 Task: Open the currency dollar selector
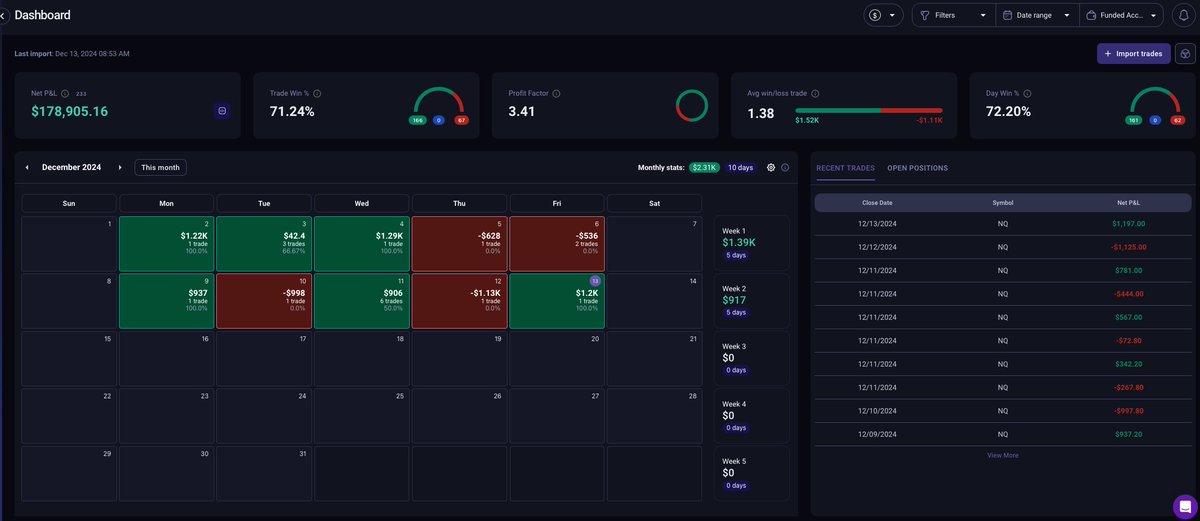click(x=883, y=15)
